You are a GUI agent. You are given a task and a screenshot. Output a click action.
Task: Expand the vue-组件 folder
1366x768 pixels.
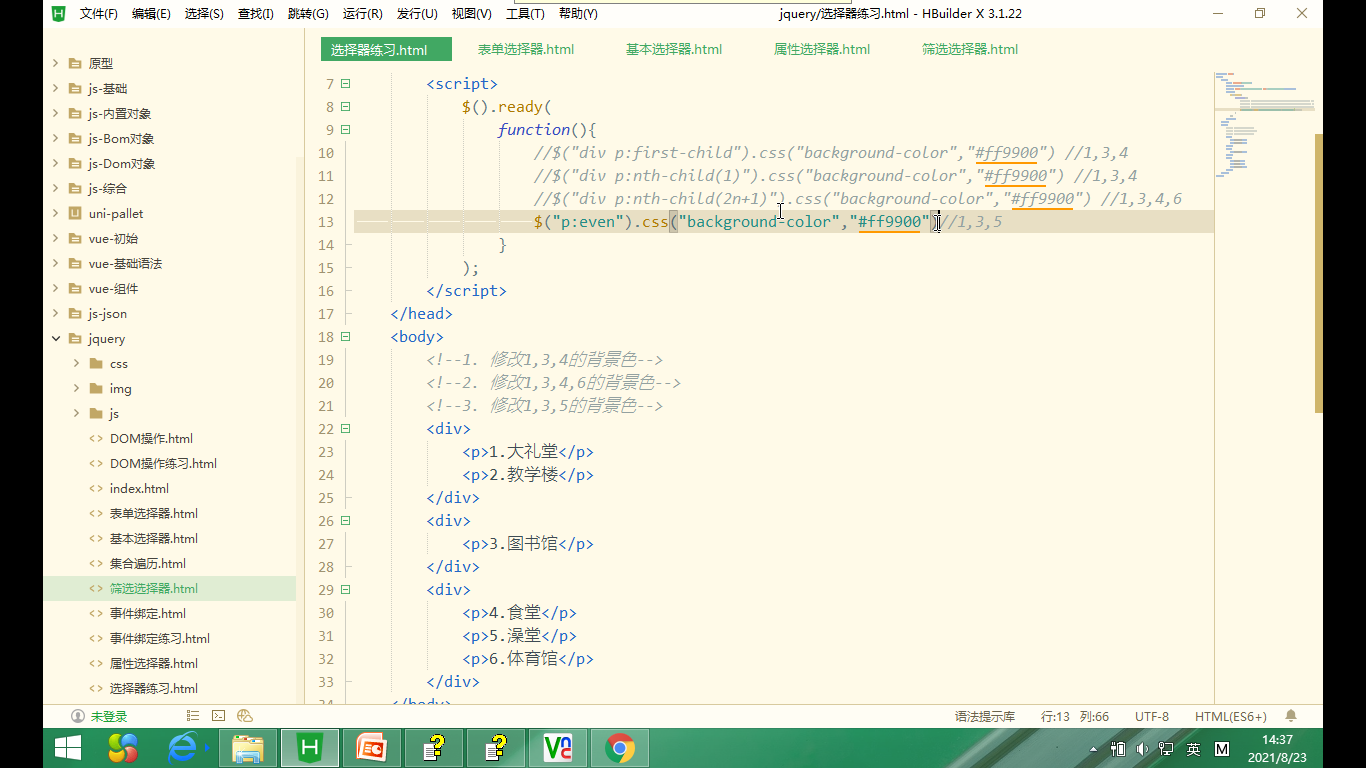pyautogui.click(x=56, y=288)
